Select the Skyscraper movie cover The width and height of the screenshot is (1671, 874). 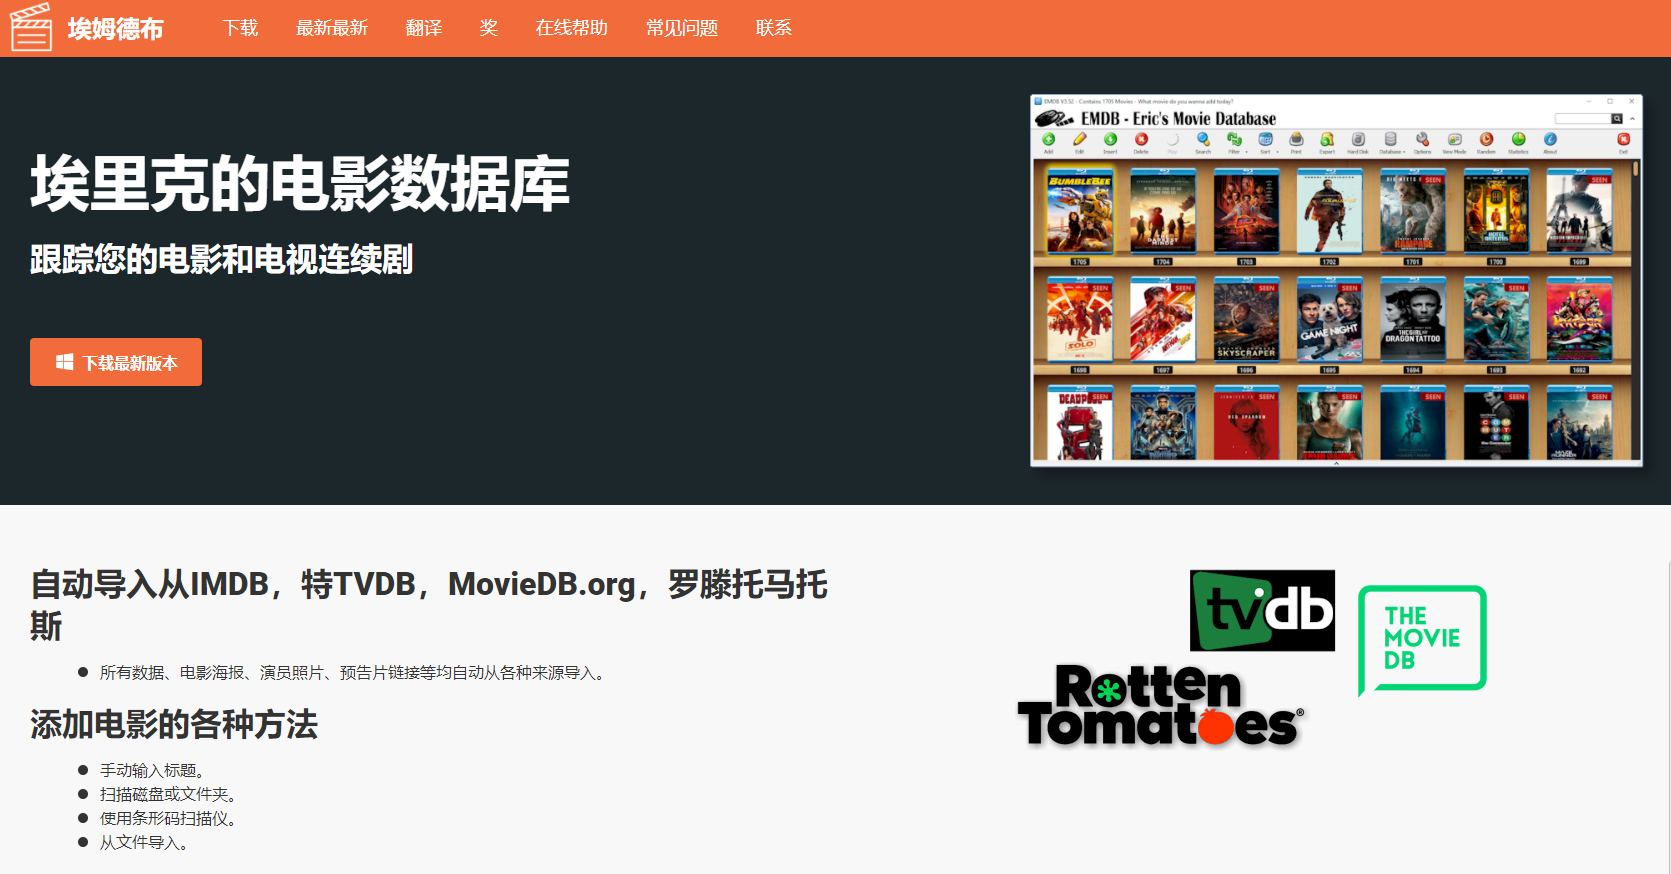coord(1246,320)
